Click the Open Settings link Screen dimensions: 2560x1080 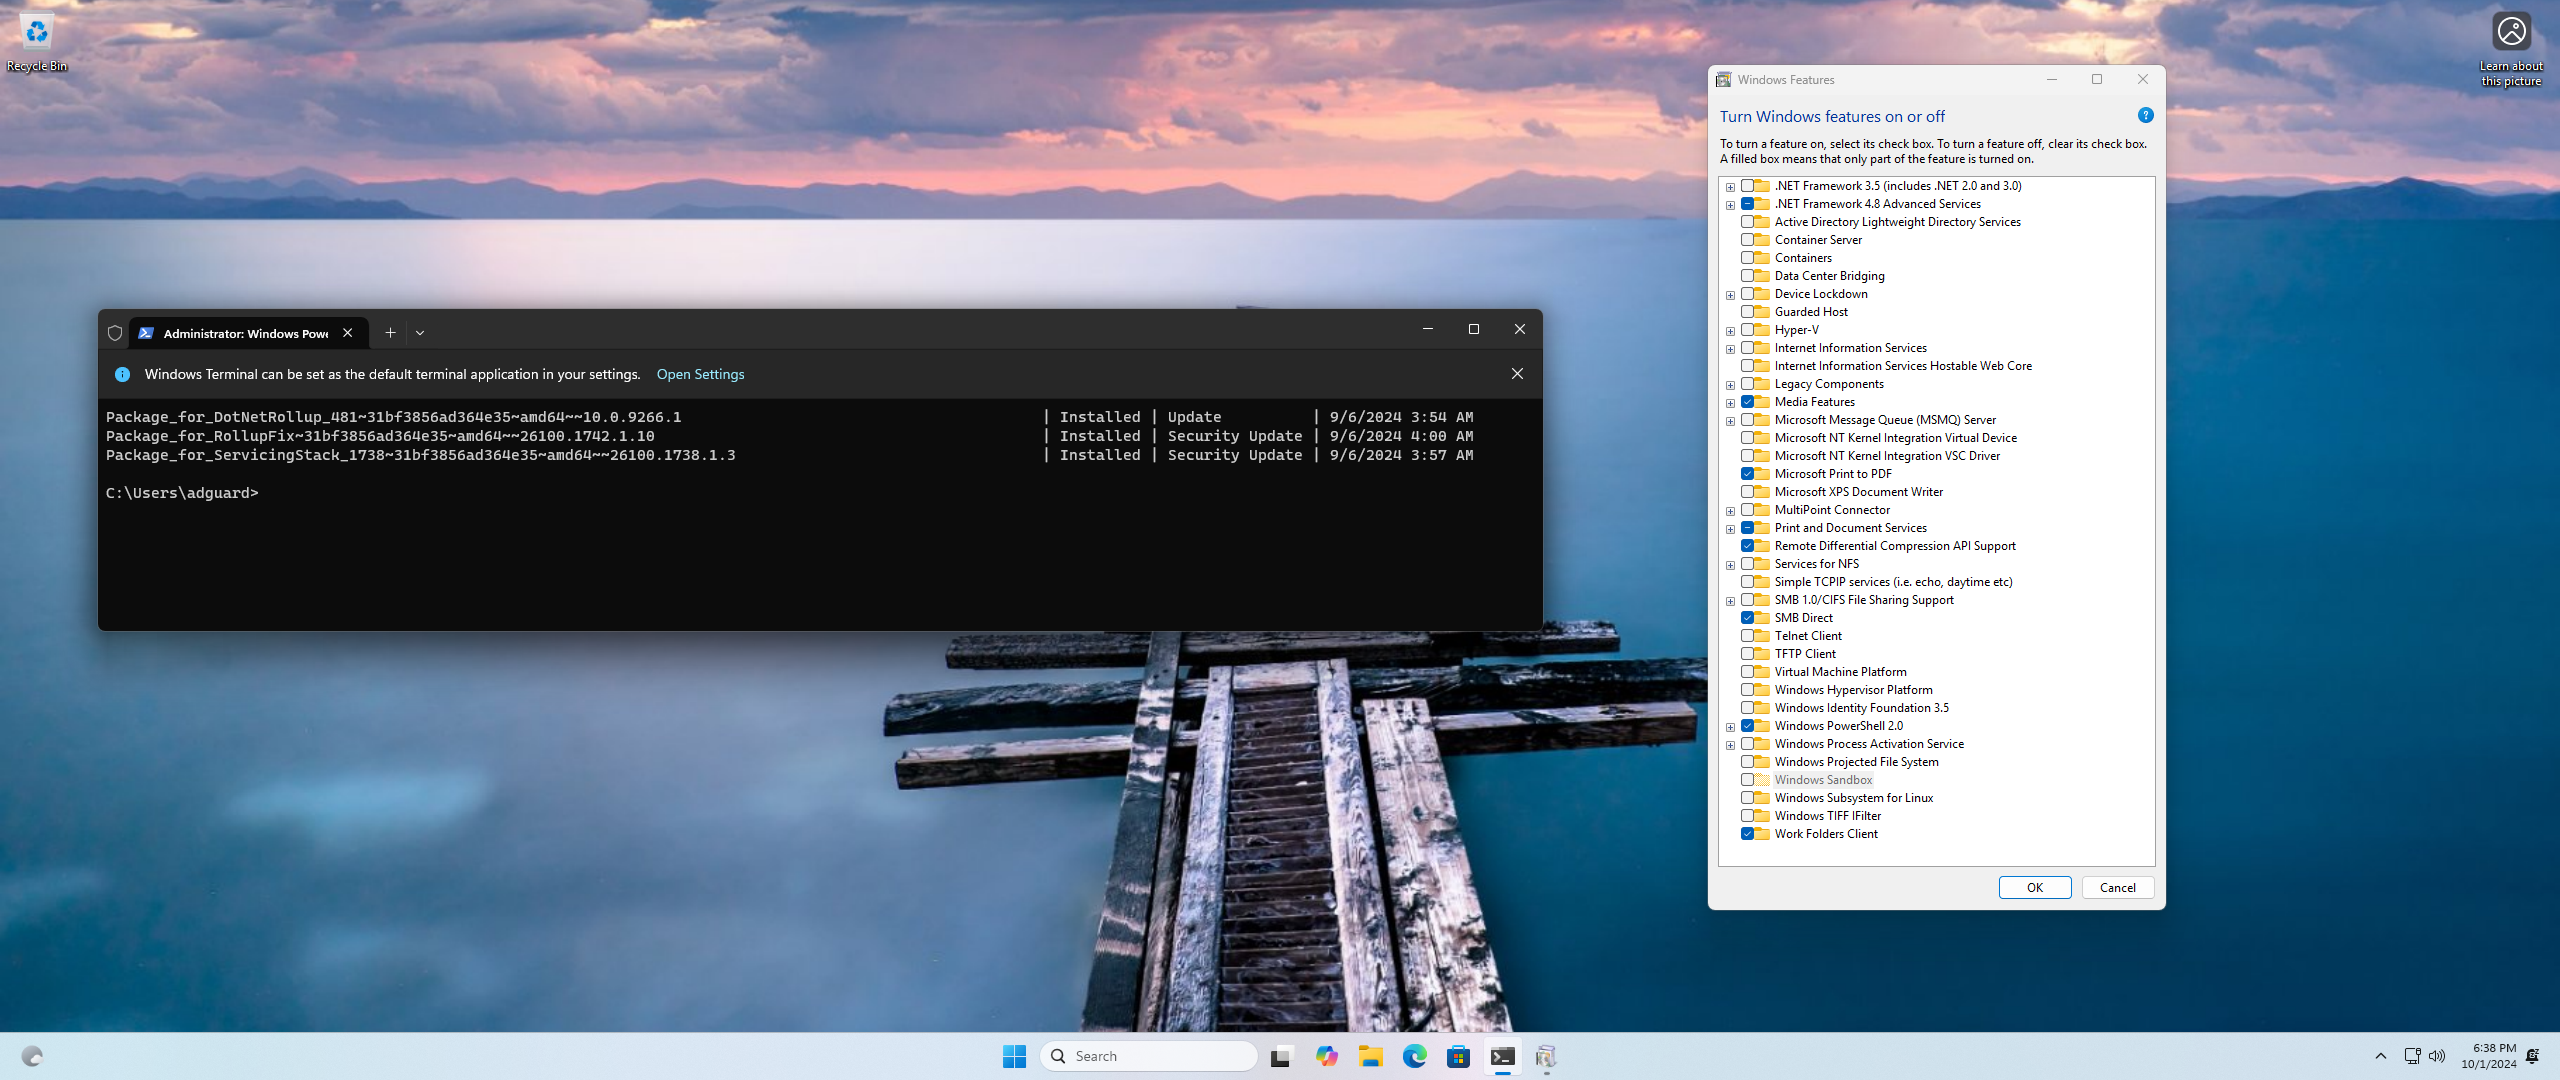tap(700, 374)
